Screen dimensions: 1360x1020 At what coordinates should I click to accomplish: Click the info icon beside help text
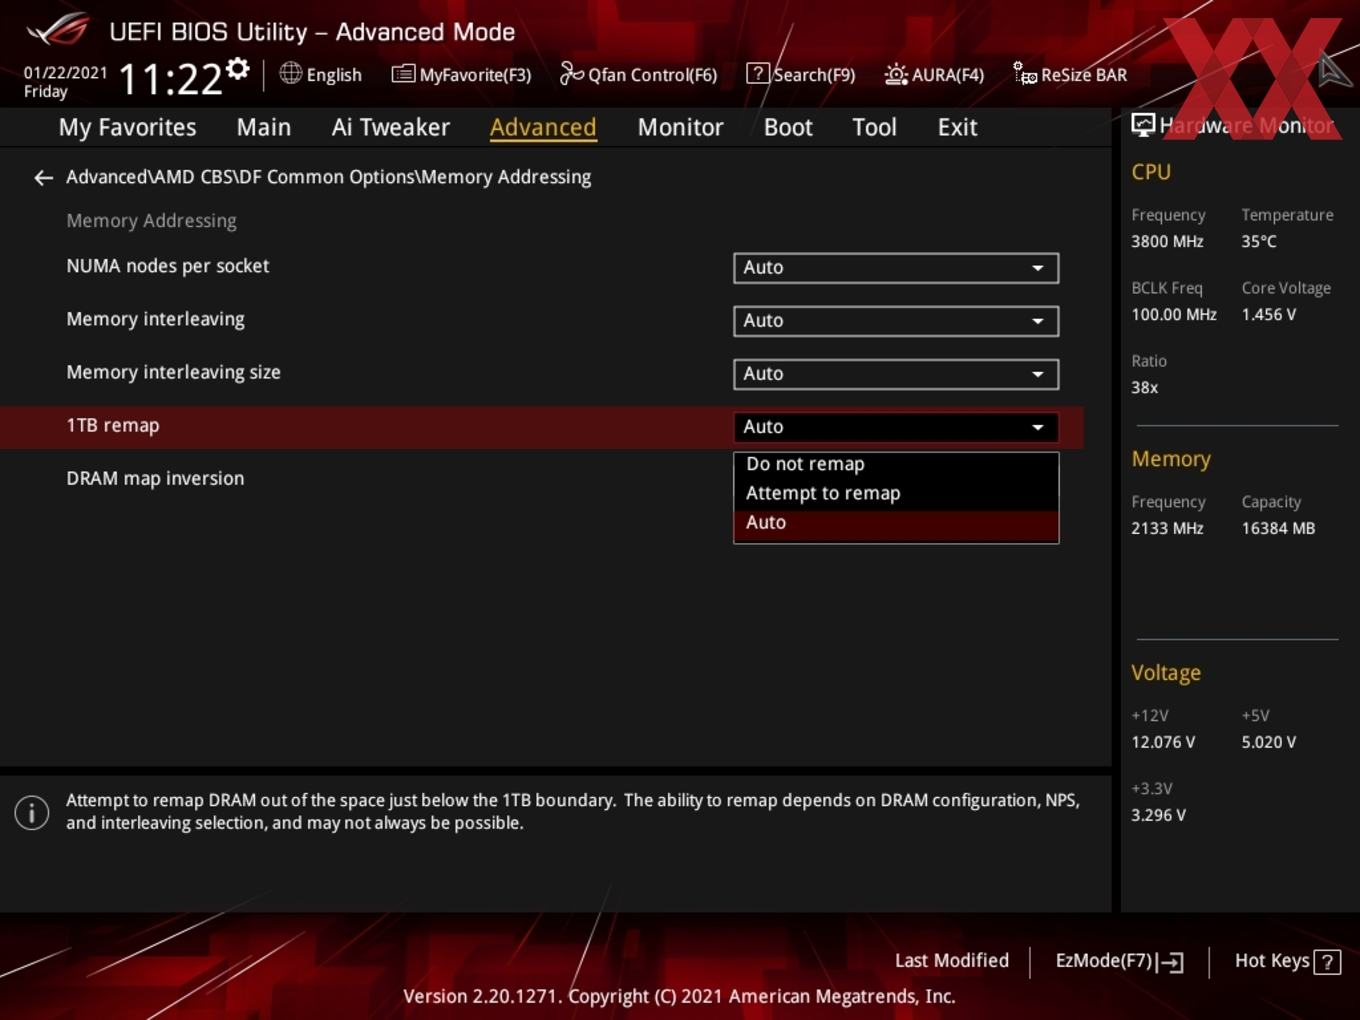32,812
